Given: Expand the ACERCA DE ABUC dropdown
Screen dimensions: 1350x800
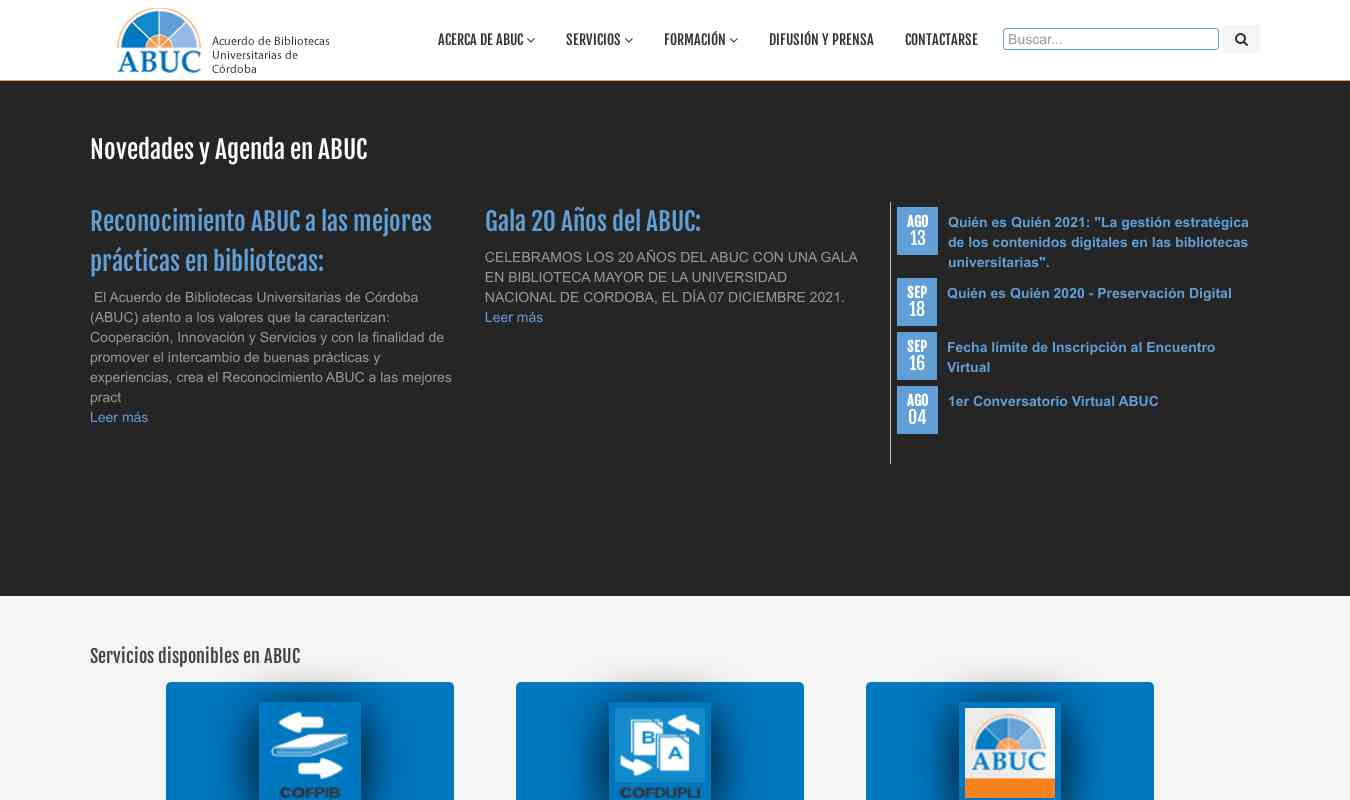Looking at the screenshot, I should click(485, 40).
